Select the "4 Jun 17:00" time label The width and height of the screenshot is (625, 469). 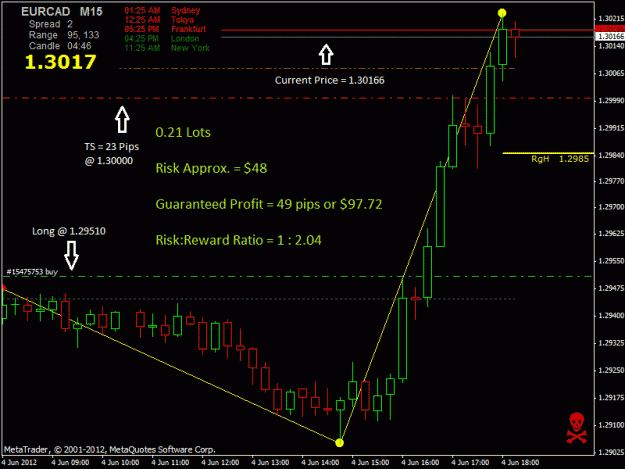pos(470,462)
